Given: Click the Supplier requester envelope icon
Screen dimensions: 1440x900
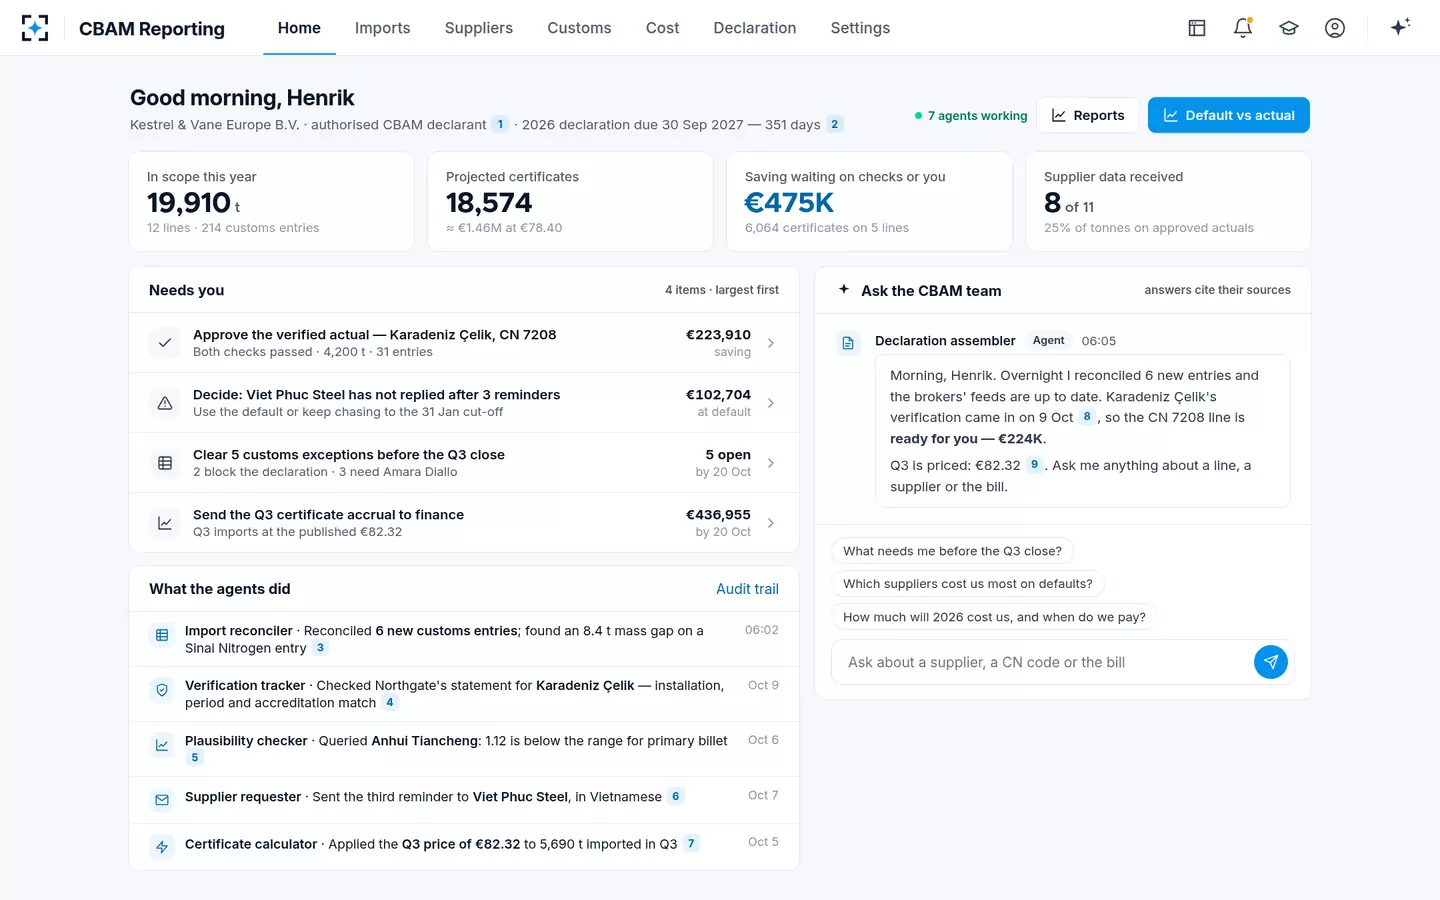Looking at the screenshot, I should tap(162, 800).
